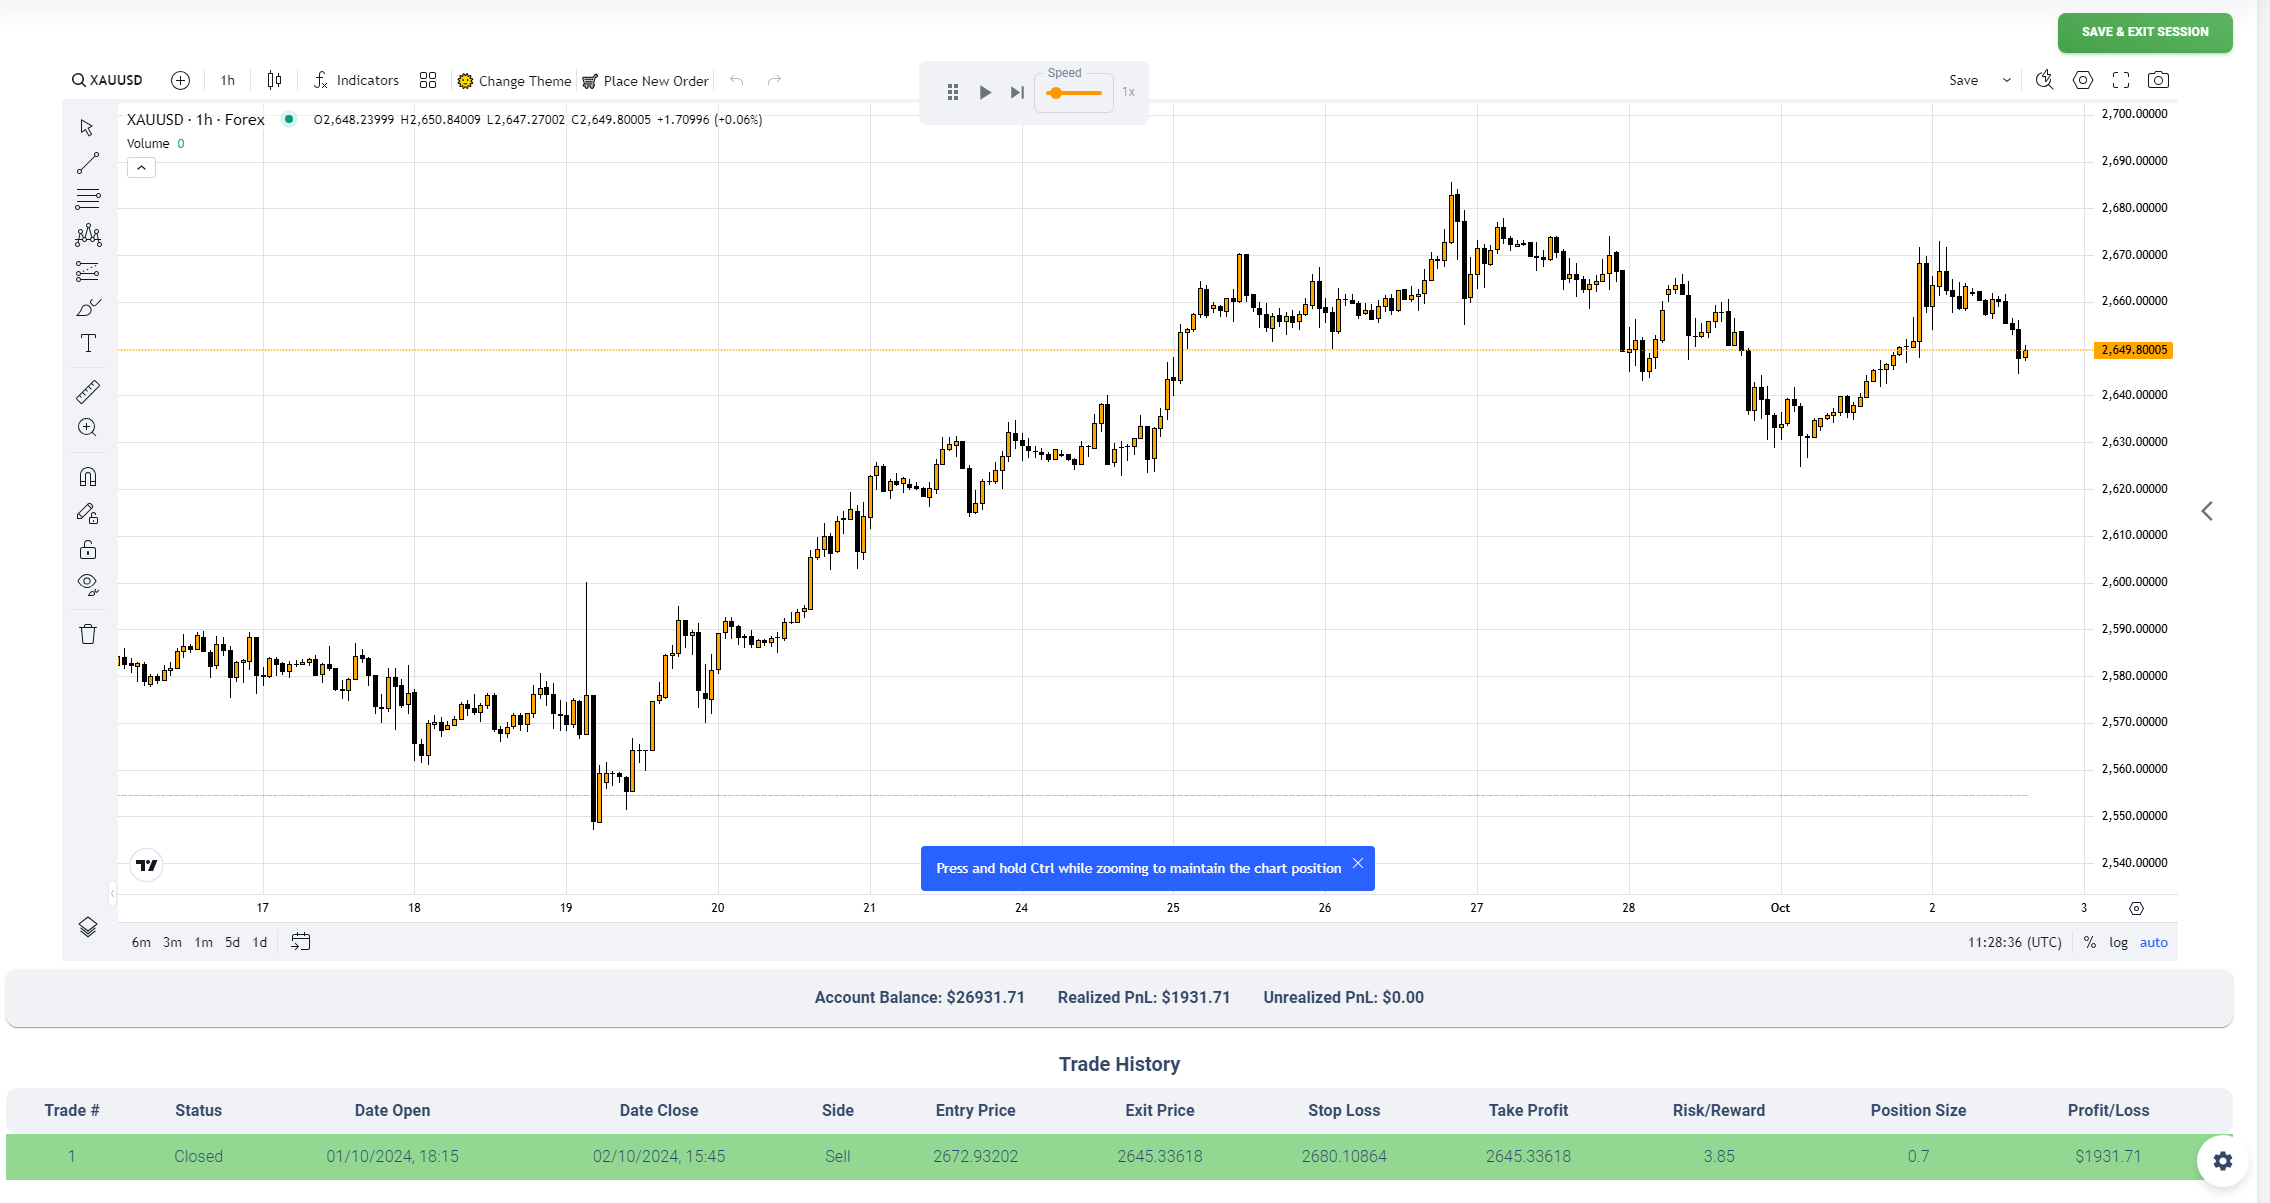Select the trend line drawing tool

coord(87,163)
